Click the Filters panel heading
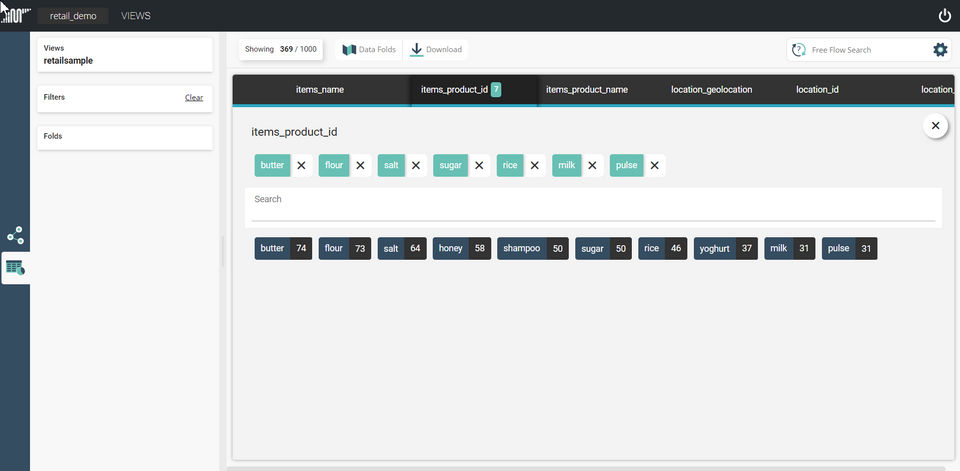Image resolution: width=960 pixels, height=471 pixels. click(x=54, y=97)
